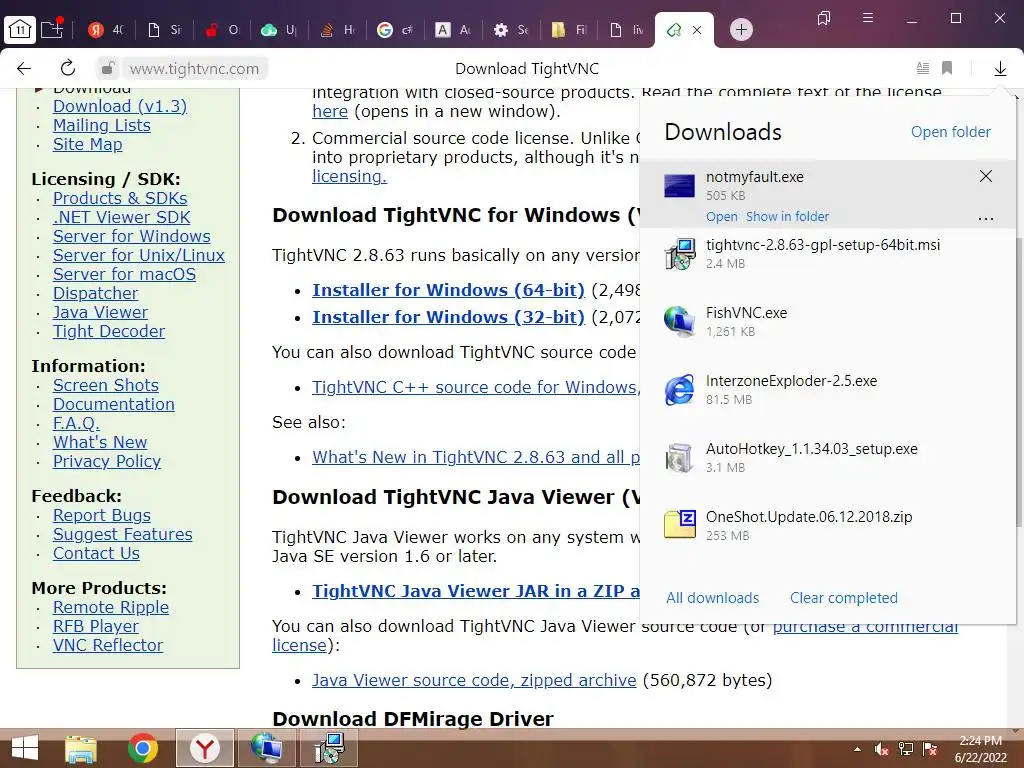Open notmyfault.exe file

tap(722, 217)
